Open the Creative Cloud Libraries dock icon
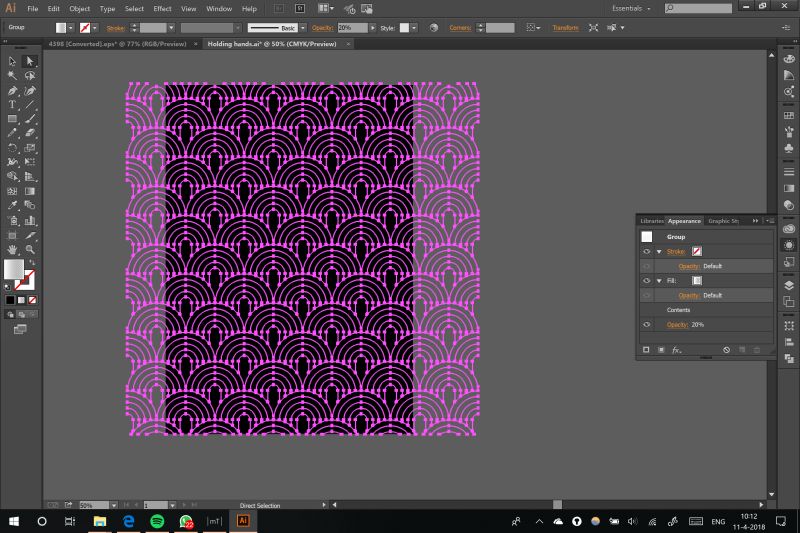 (789, 229)
